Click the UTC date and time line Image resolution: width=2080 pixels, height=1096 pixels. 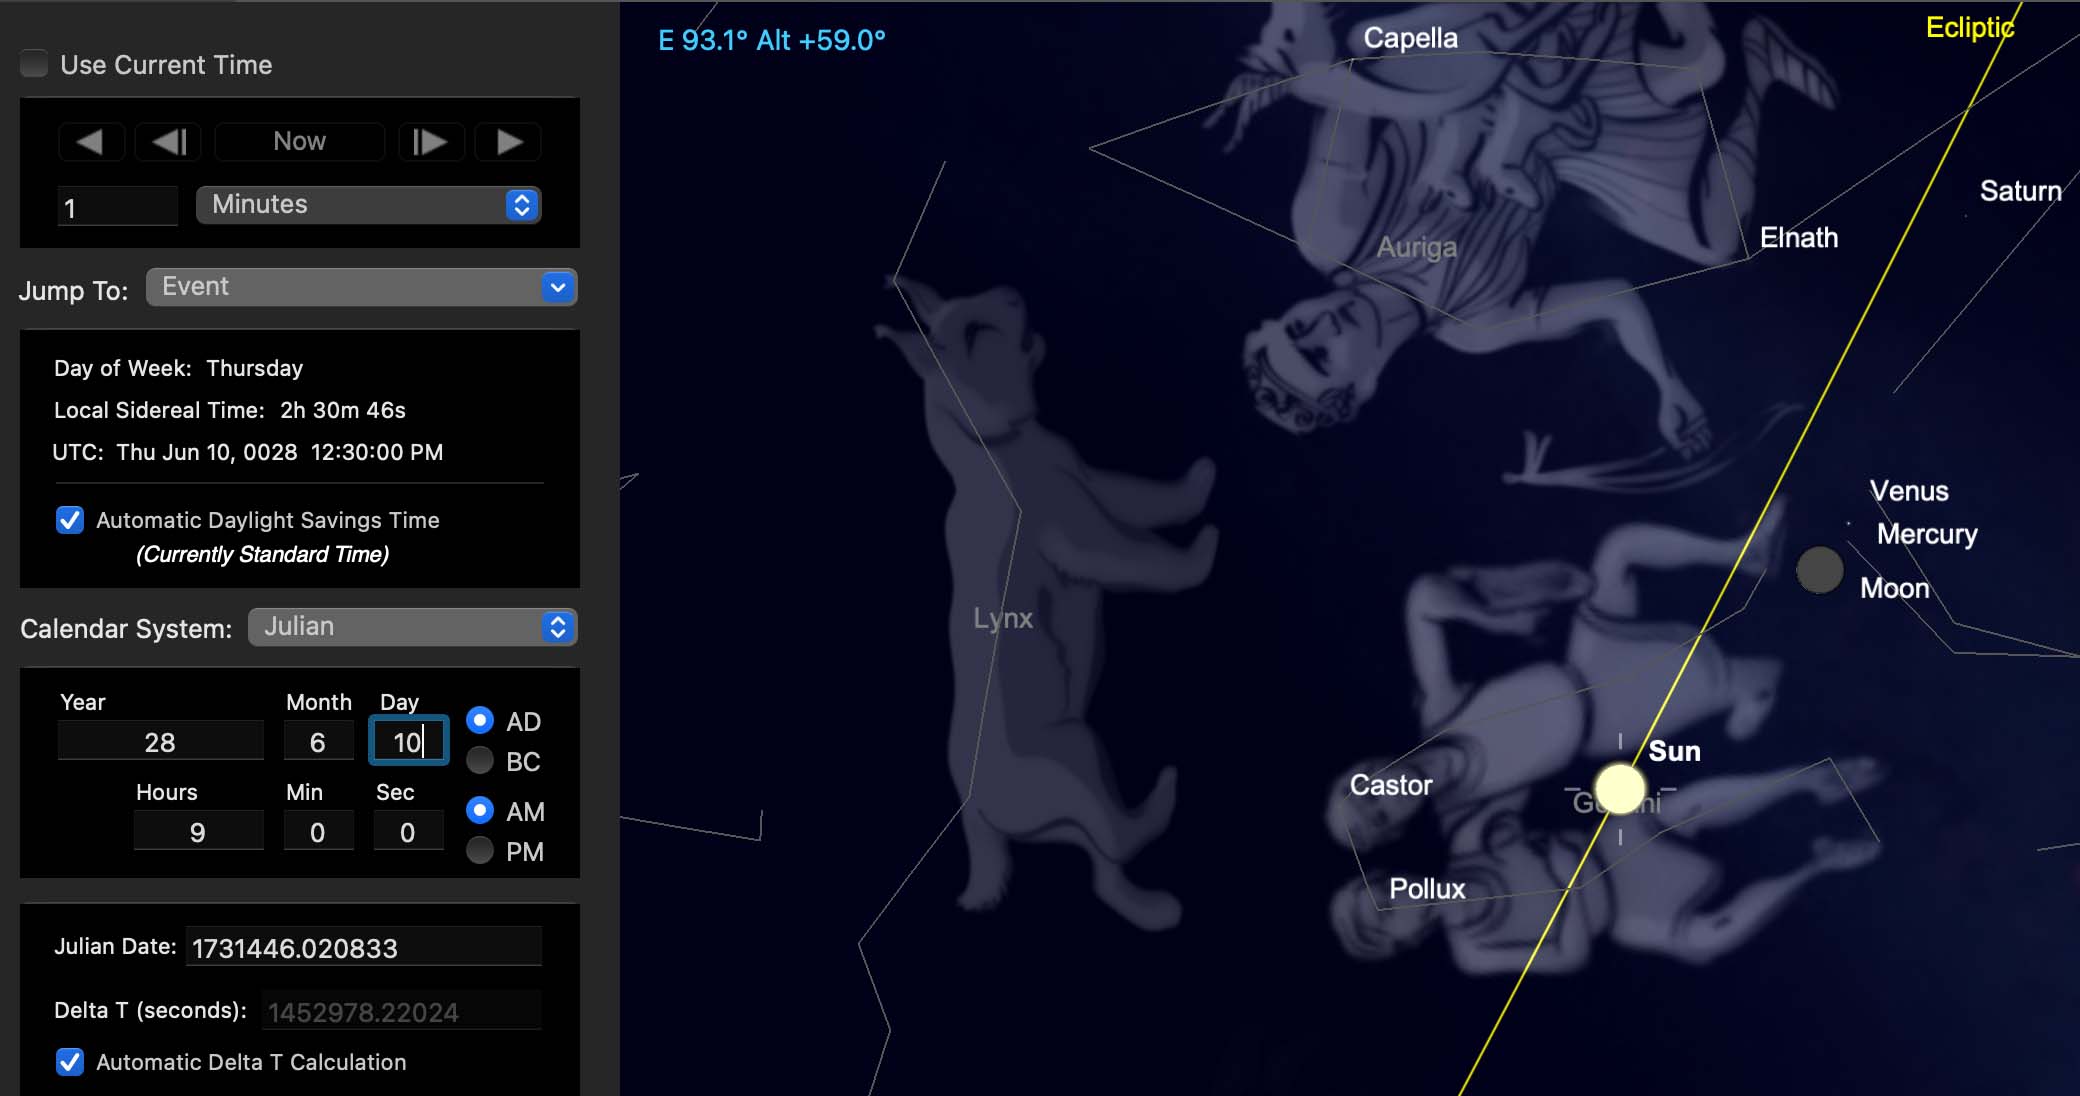tap(247, 452)
